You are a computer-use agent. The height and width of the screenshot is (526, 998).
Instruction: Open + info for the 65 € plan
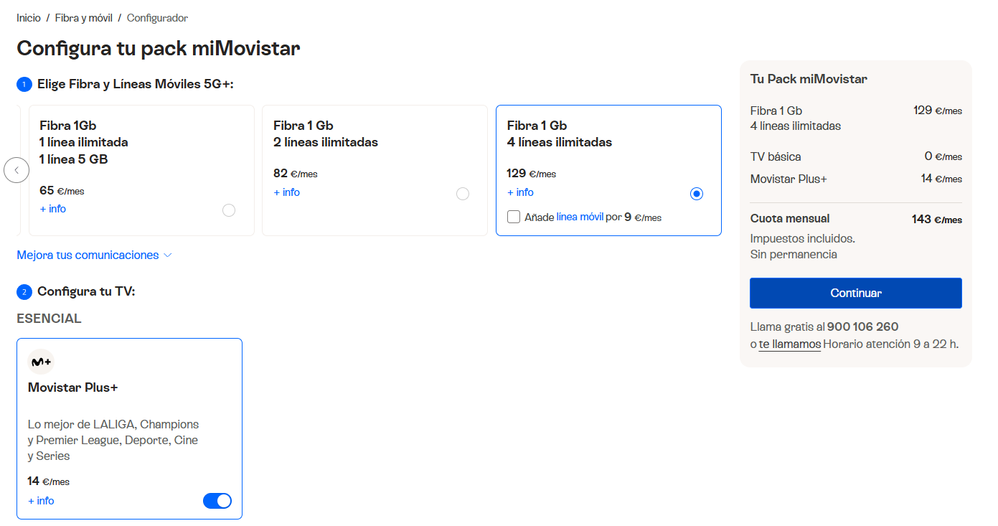(53, 209)
